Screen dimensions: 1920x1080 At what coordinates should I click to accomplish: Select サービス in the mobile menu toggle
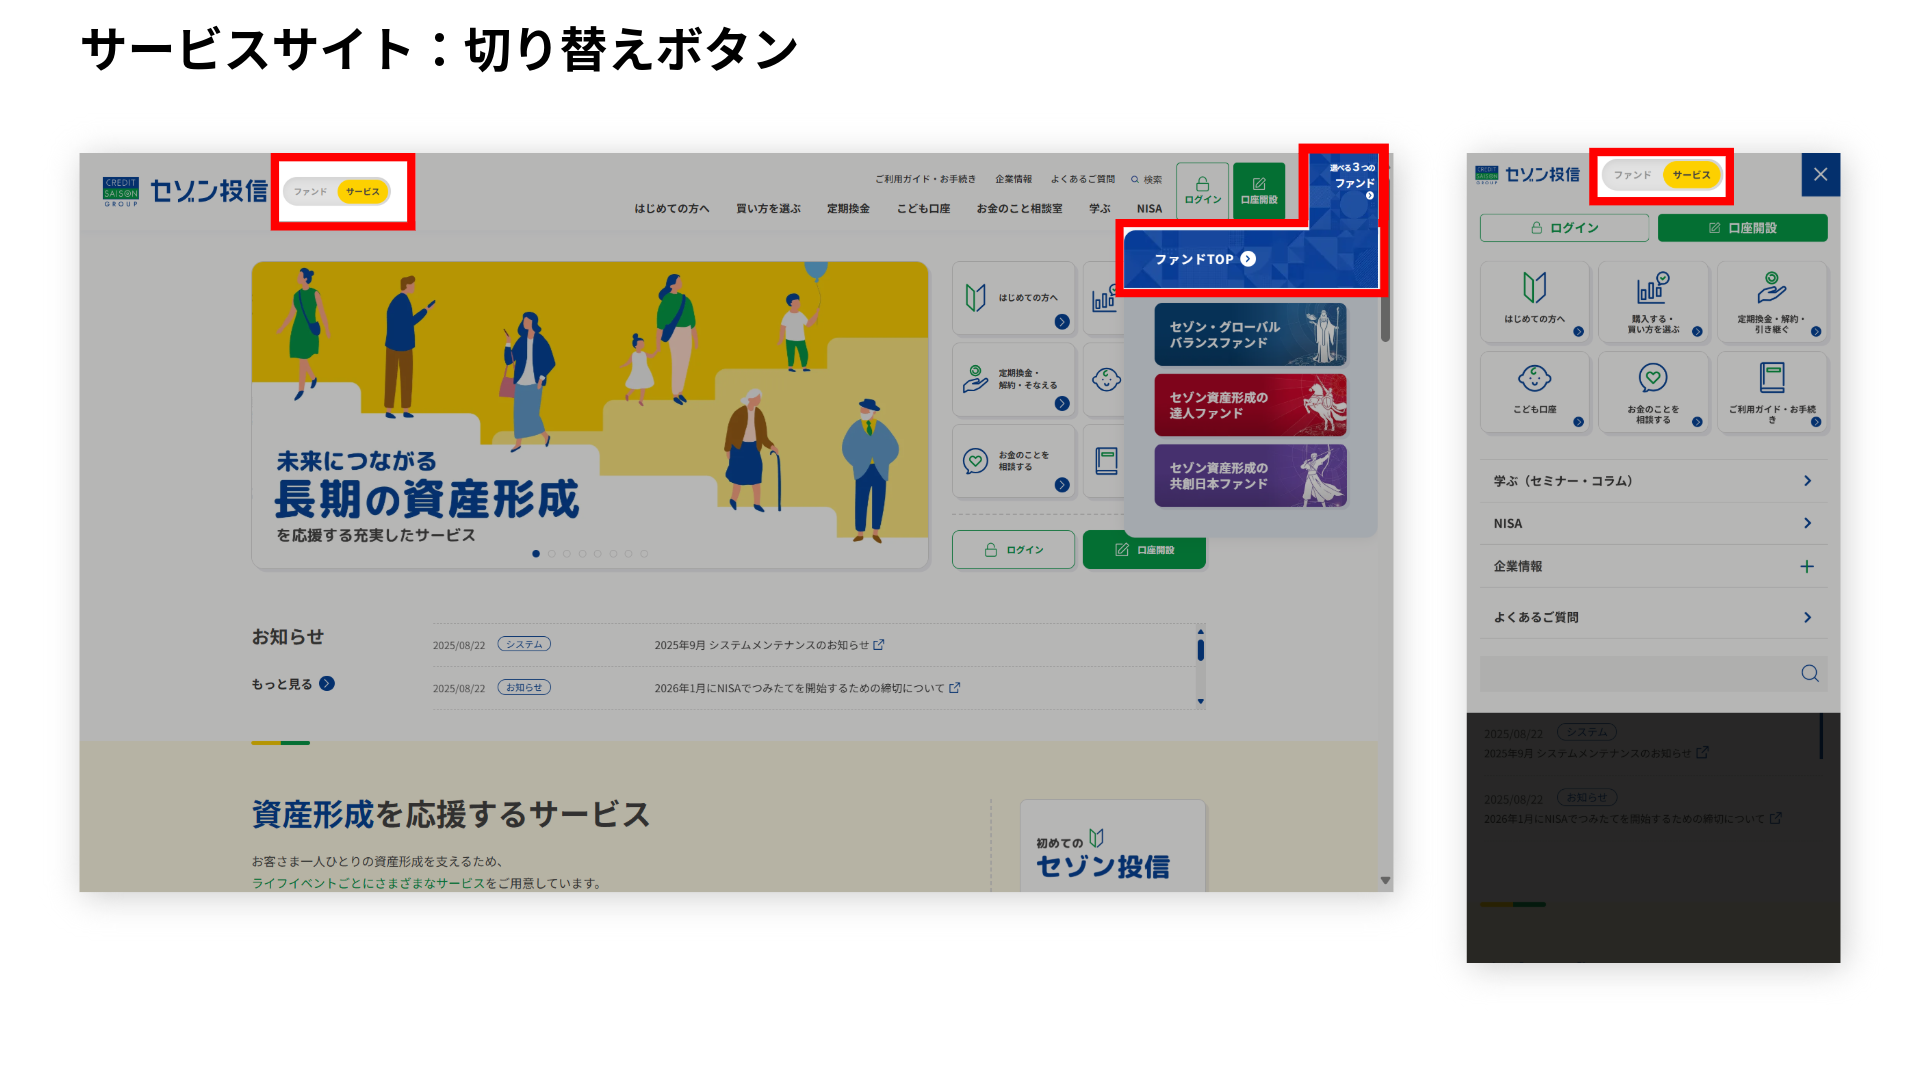click(x=1692, y=175)
